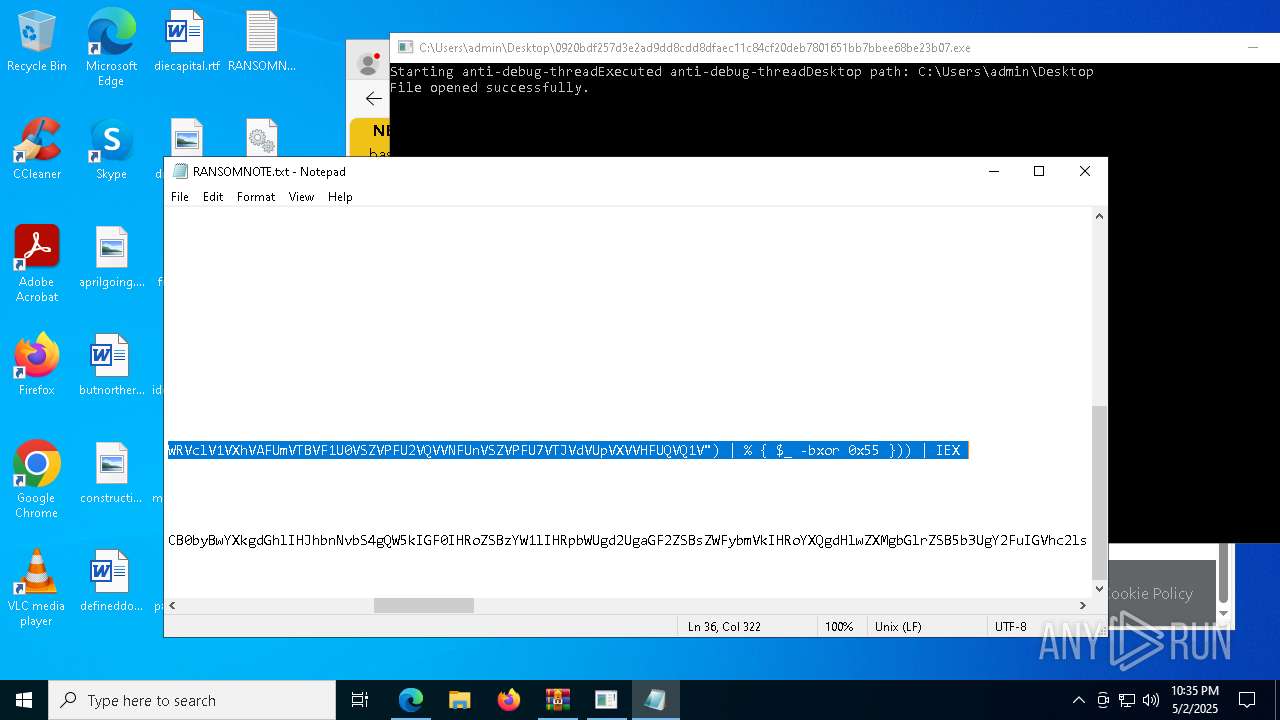Launch Microsoft Edge from the desktop shortcut
This screenshot has width=1280, height=720.
(111, 48)
